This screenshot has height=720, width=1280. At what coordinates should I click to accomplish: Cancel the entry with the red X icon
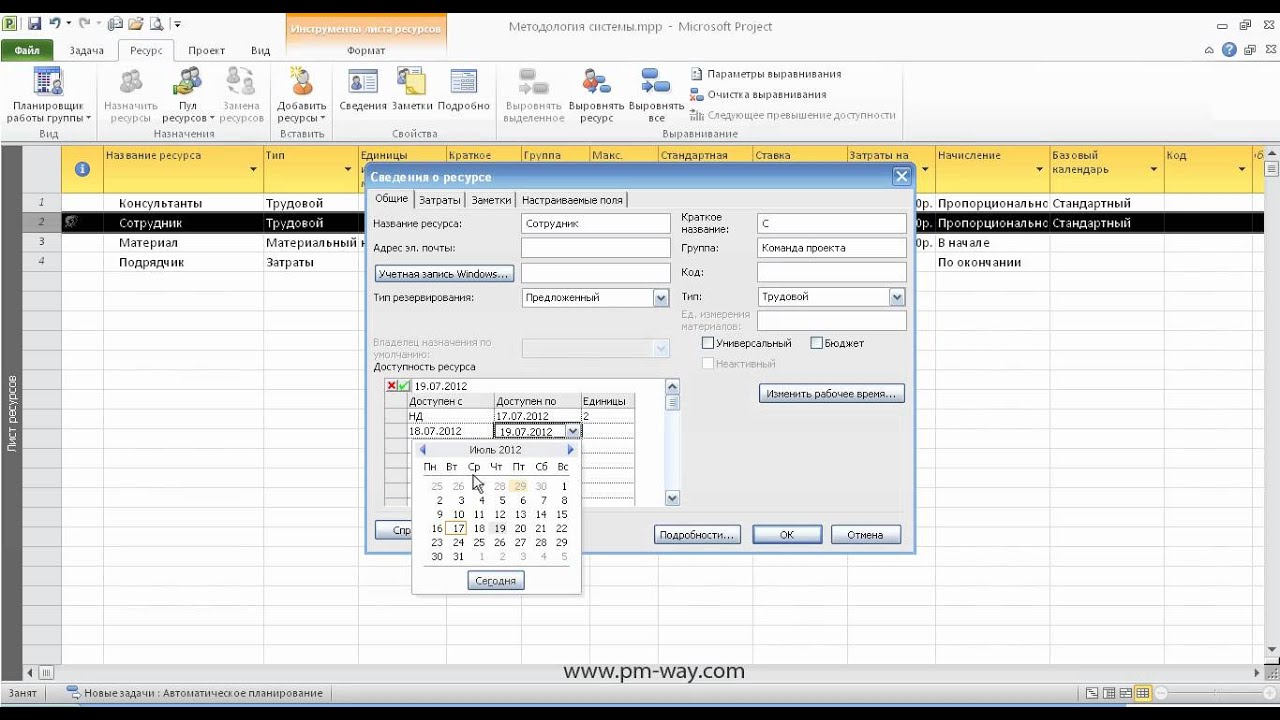click(391, 386)
